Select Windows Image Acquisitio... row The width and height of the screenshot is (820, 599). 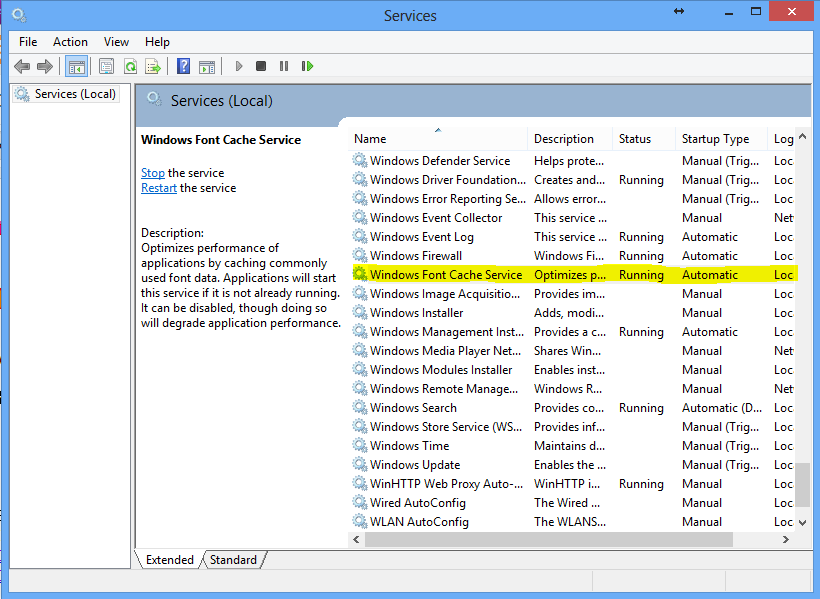click(x=572, y=293)
